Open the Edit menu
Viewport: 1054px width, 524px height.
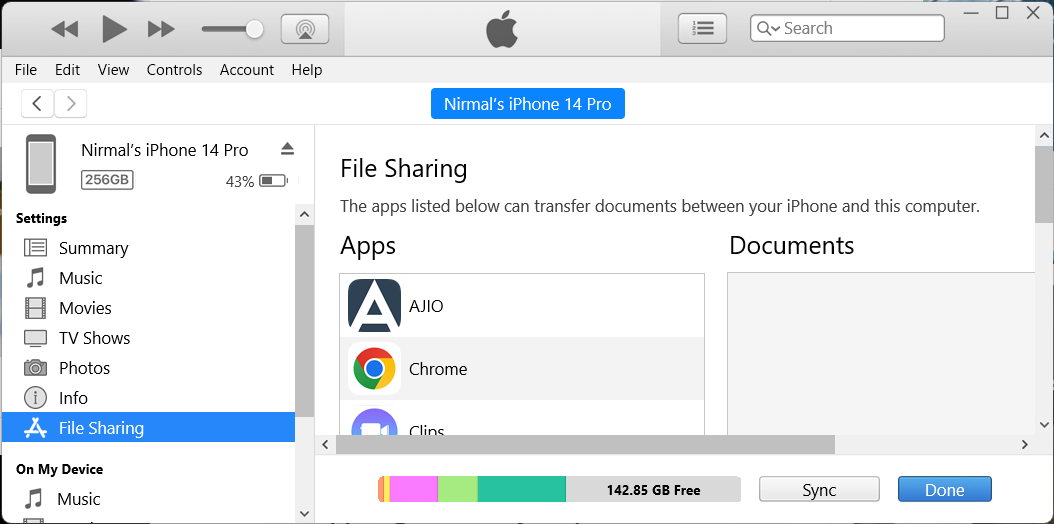(67, 70)
